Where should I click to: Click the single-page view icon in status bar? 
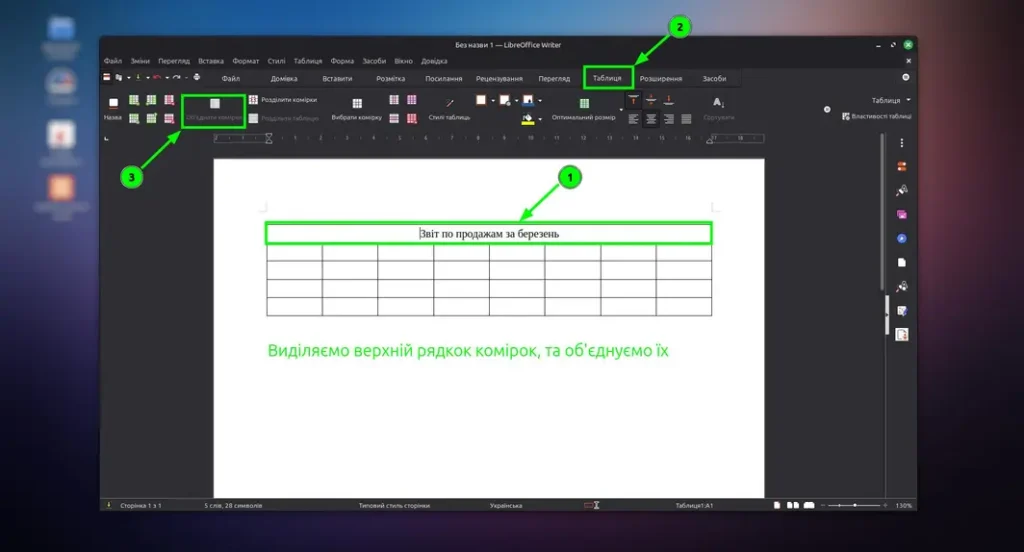tap(777, 505)
